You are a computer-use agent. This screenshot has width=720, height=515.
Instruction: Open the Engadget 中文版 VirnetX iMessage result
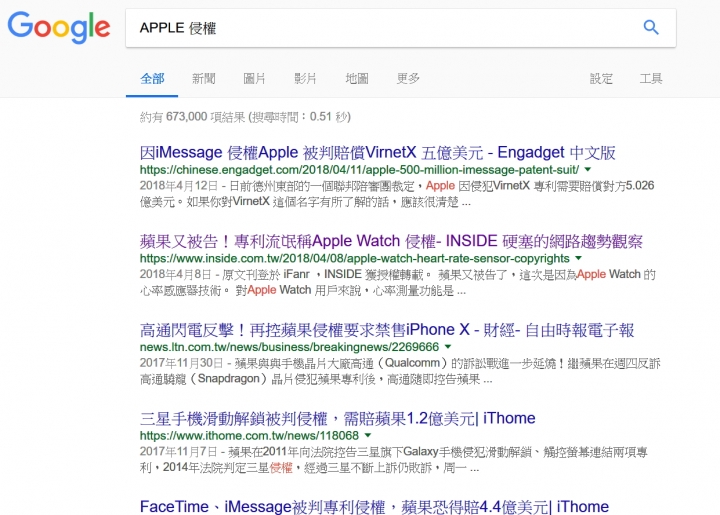pyautogui.click(x=377, y=152)
